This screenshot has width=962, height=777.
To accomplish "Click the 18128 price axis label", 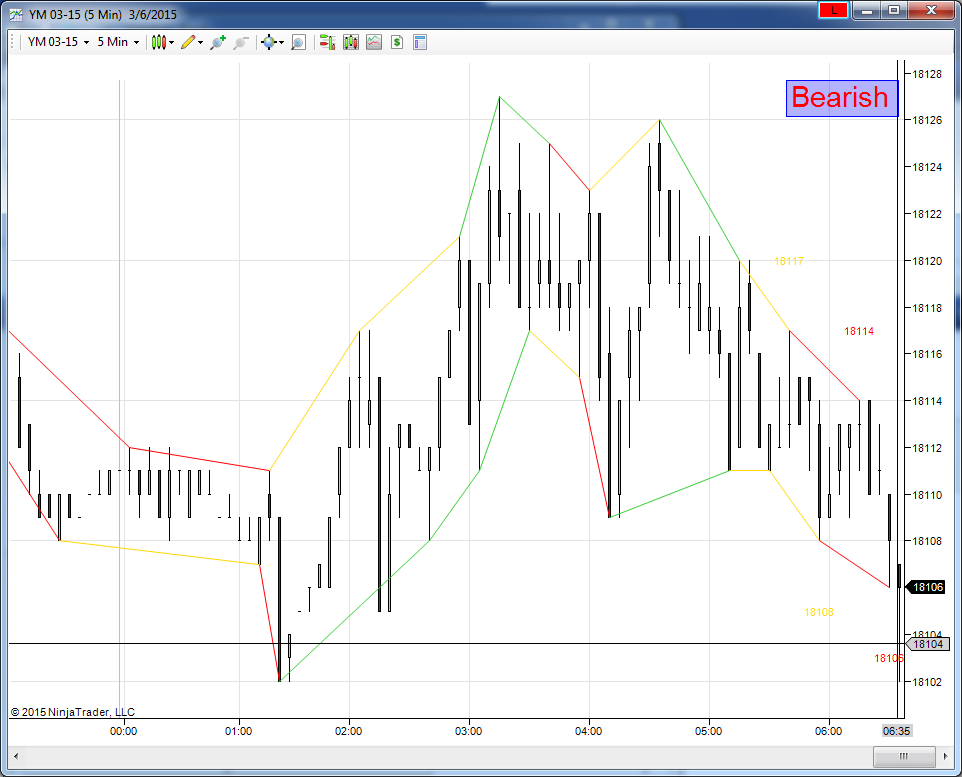I will point(927,74).
